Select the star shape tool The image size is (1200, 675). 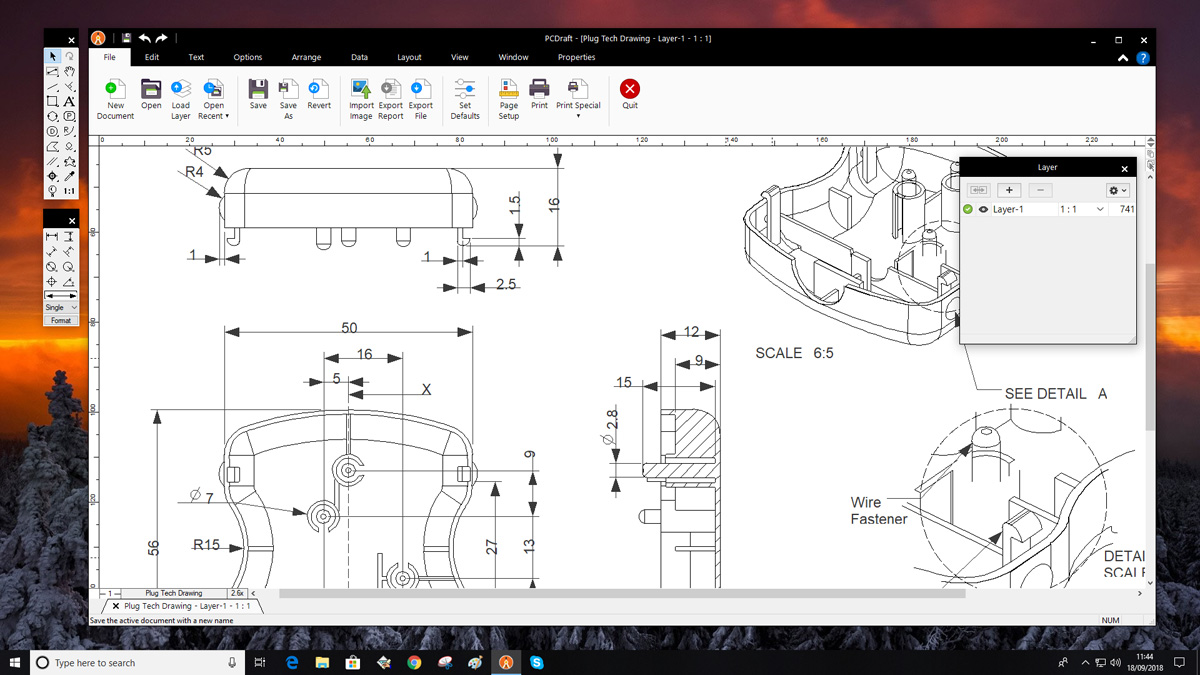point(69,160)
